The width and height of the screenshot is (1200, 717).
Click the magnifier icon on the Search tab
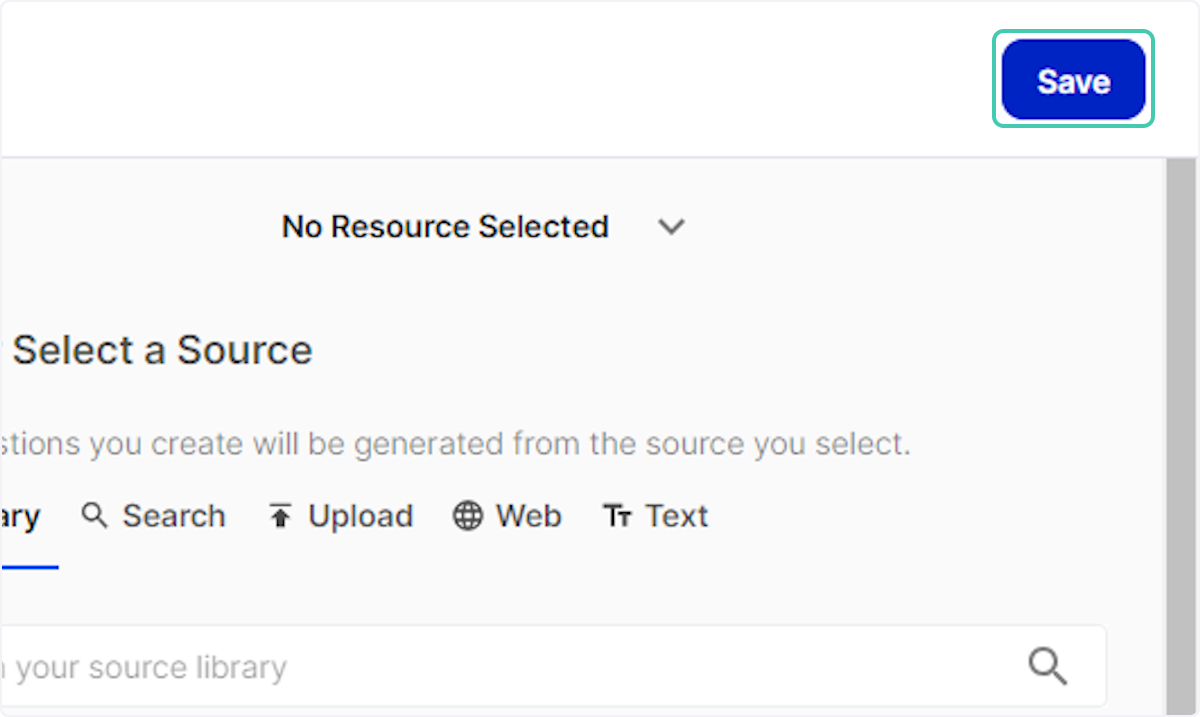95,516
